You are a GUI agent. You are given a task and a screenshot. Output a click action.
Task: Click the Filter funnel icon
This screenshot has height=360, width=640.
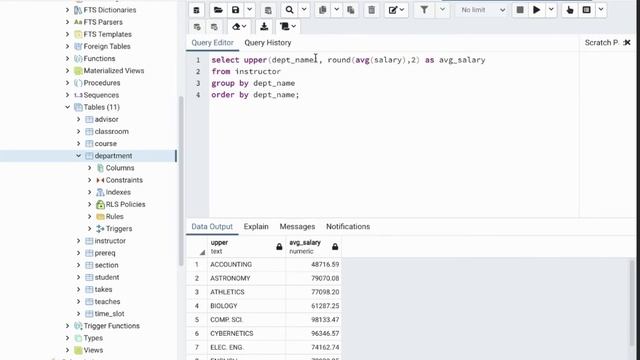click(x=424, y=10)
